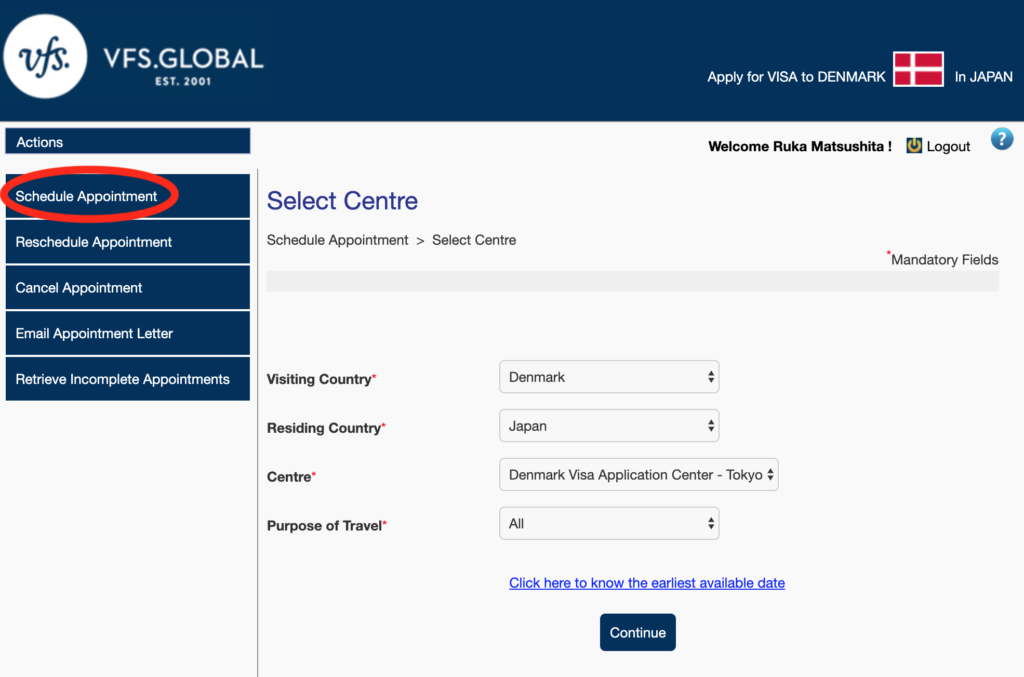Click the 'In JAPAN' header text
The image size is (1024, 677).
[984, 77]
